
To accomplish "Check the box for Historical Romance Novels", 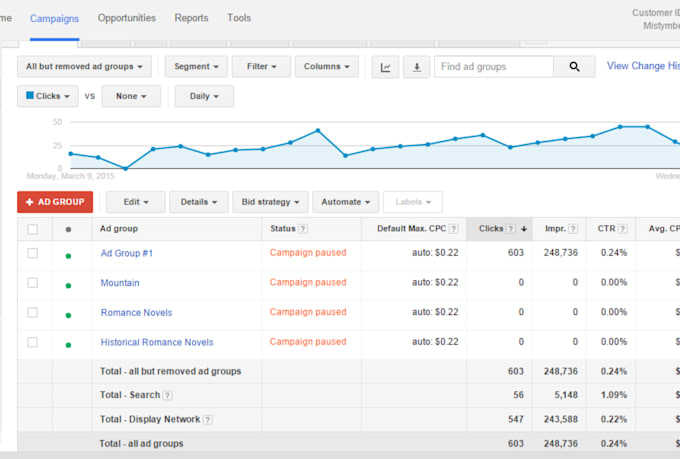I will click(x=33, y=342).
